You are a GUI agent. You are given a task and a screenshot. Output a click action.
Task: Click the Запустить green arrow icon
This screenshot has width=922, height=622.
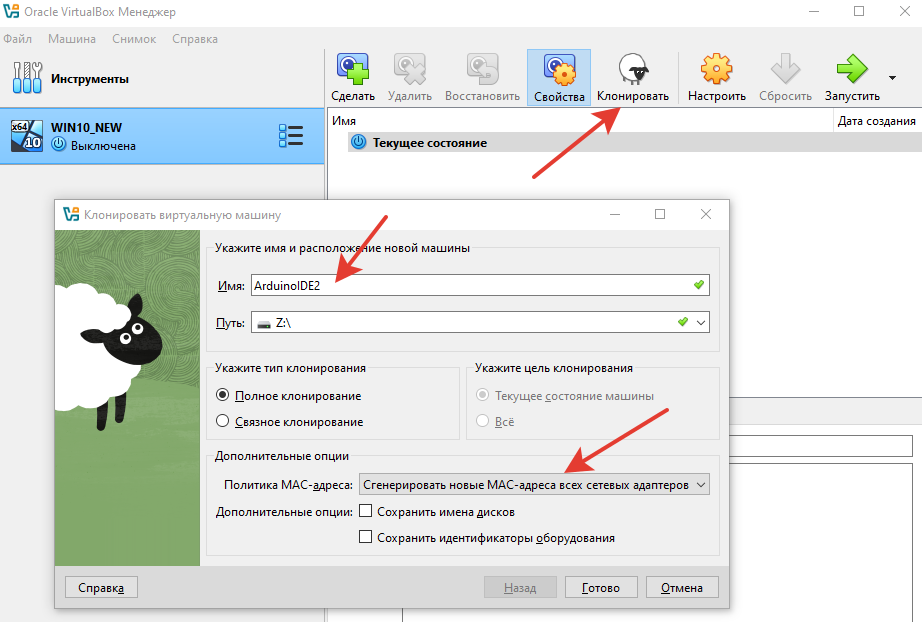click(852, 69)
